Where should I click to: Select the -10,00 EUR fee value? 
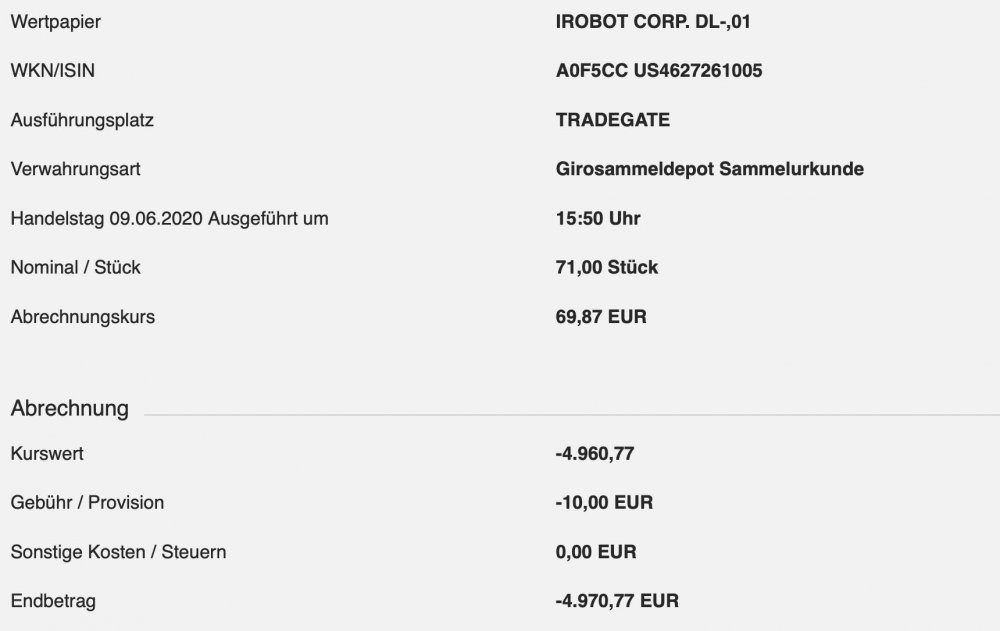click(604, 502)
